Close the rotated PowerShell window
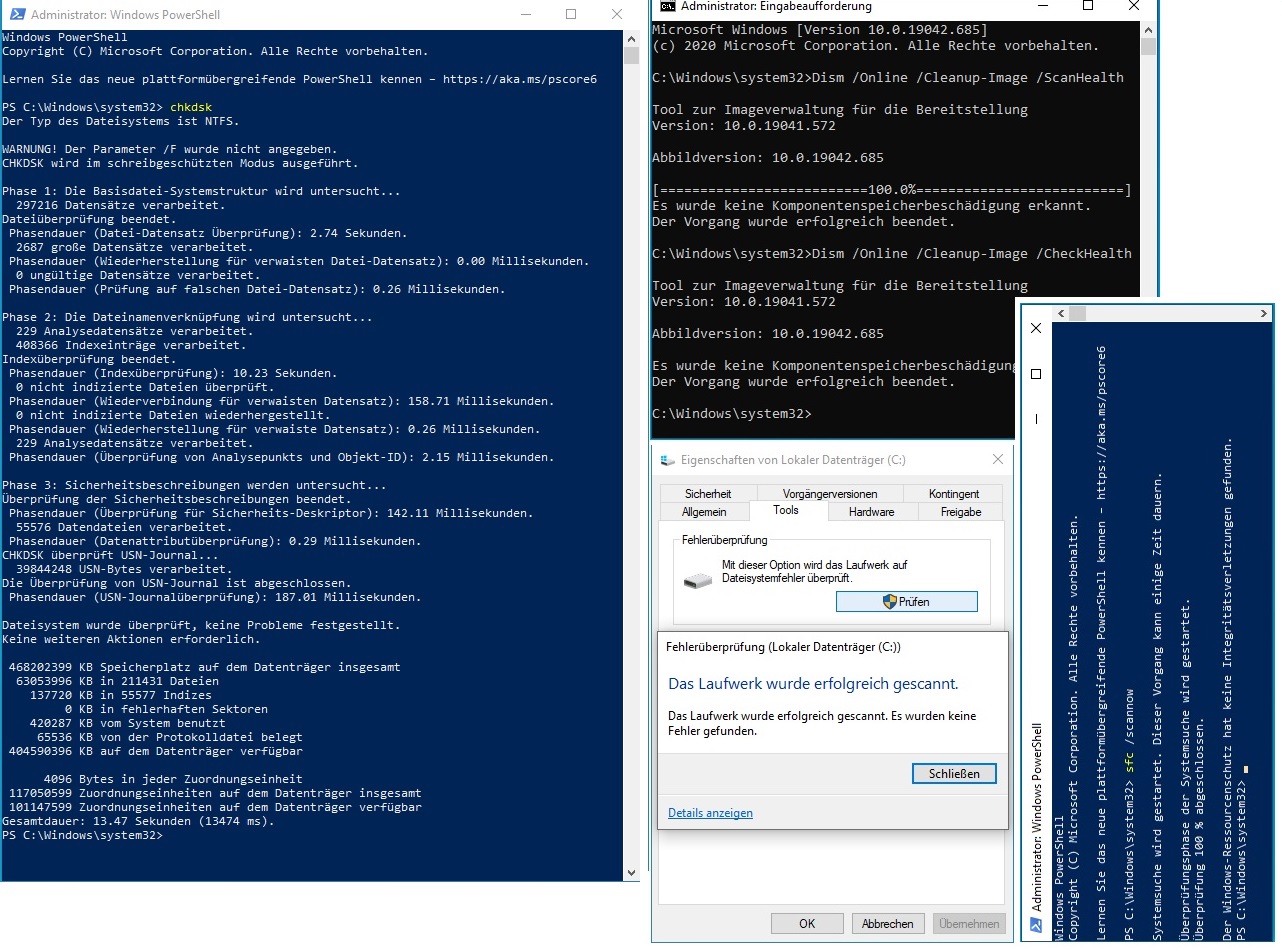This screenshot has height=951, width=1282. (1036, 328)
